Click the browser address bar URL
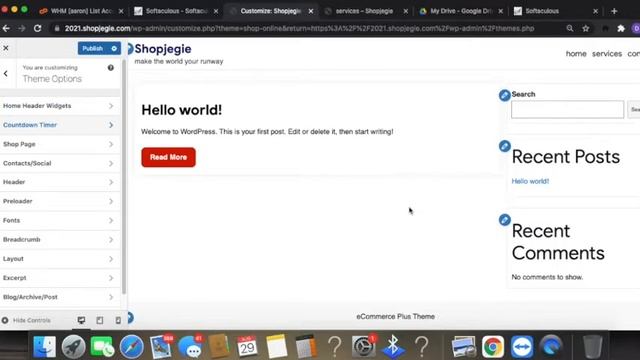 (x=299, y=28)
